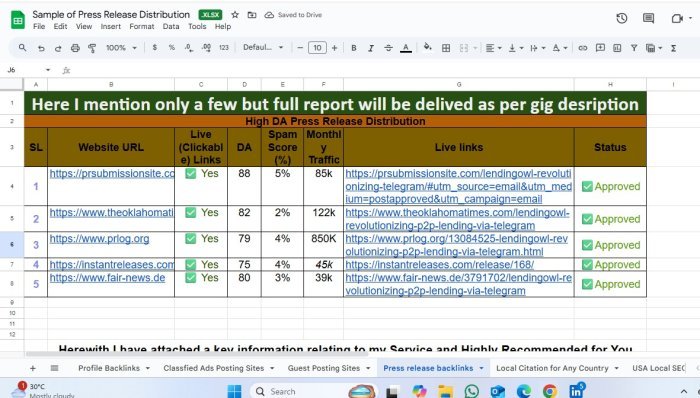The image size is (700, 398).
Task: Open comments history icon
Action: (x=648, y=18)
